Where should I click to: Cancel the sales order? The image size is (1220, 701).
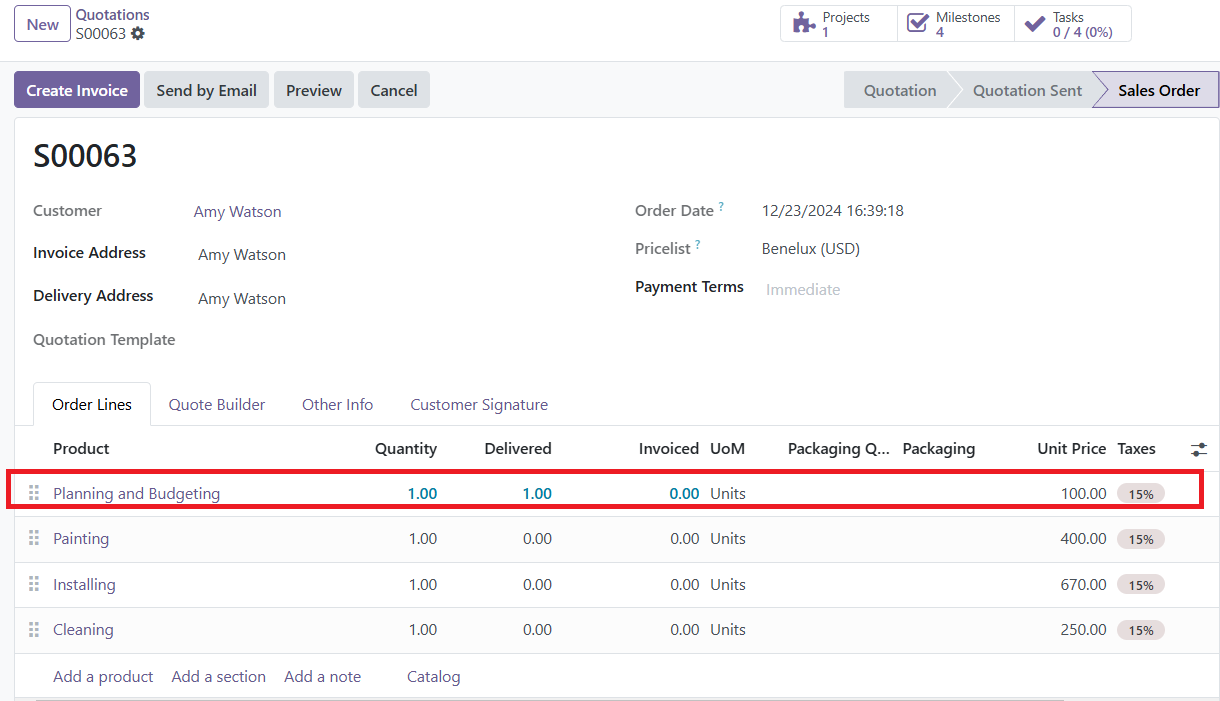(x=394, y=90)
